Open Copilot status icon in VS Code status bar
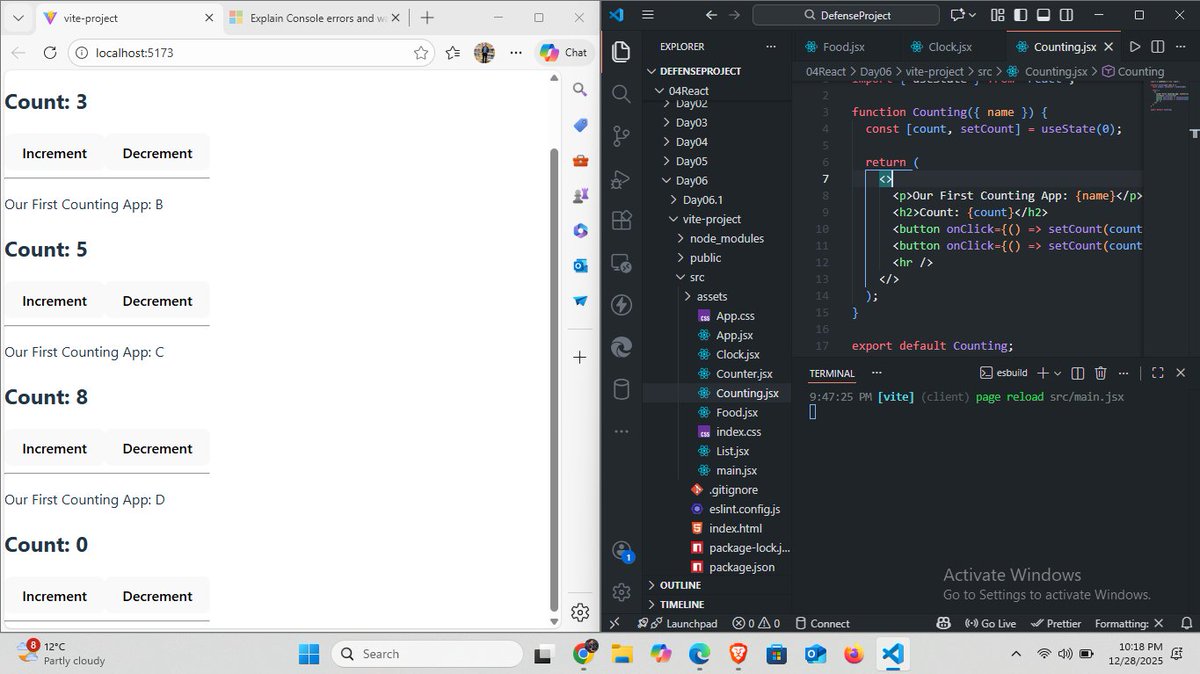The image size is (1200, 674). click(x=944, y=623)
